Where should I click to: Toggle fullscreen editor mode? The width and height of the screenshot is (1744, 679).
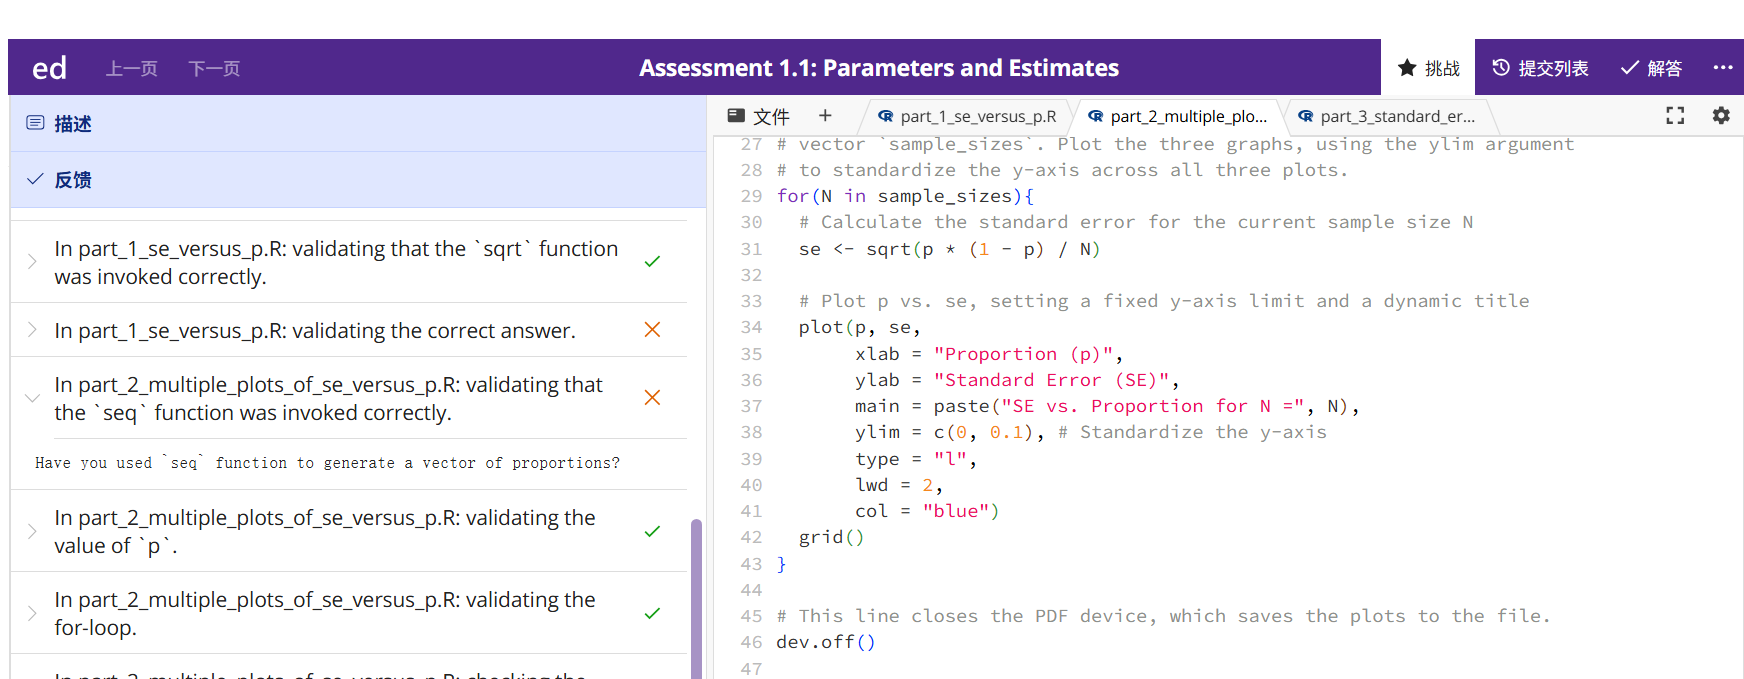tap(1675, 116)
